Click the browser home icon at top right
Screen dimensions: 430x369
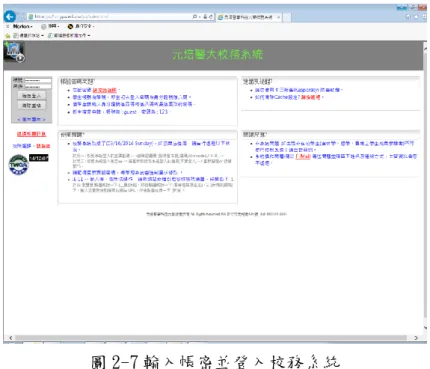point(409,17)
